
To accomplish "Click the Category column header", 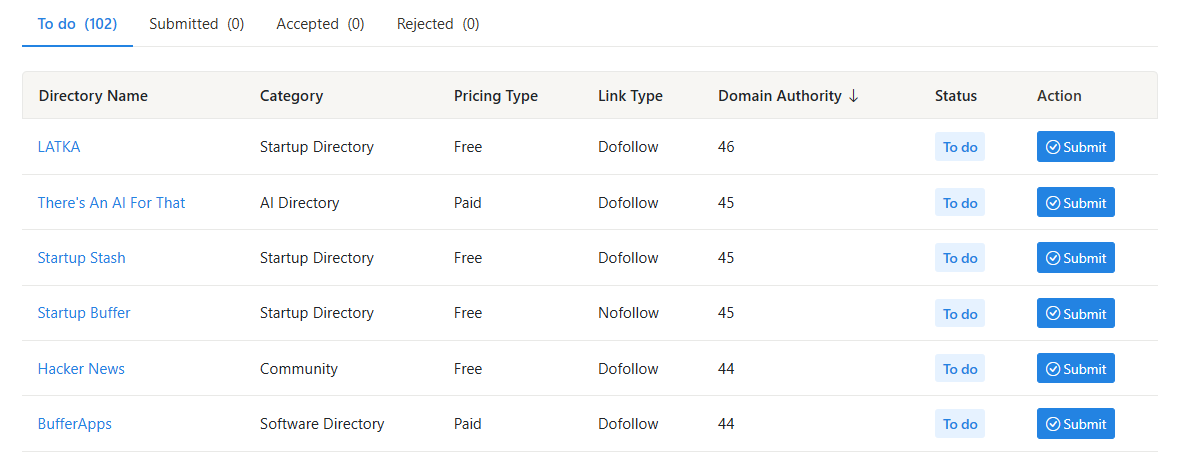I will 292,96.
